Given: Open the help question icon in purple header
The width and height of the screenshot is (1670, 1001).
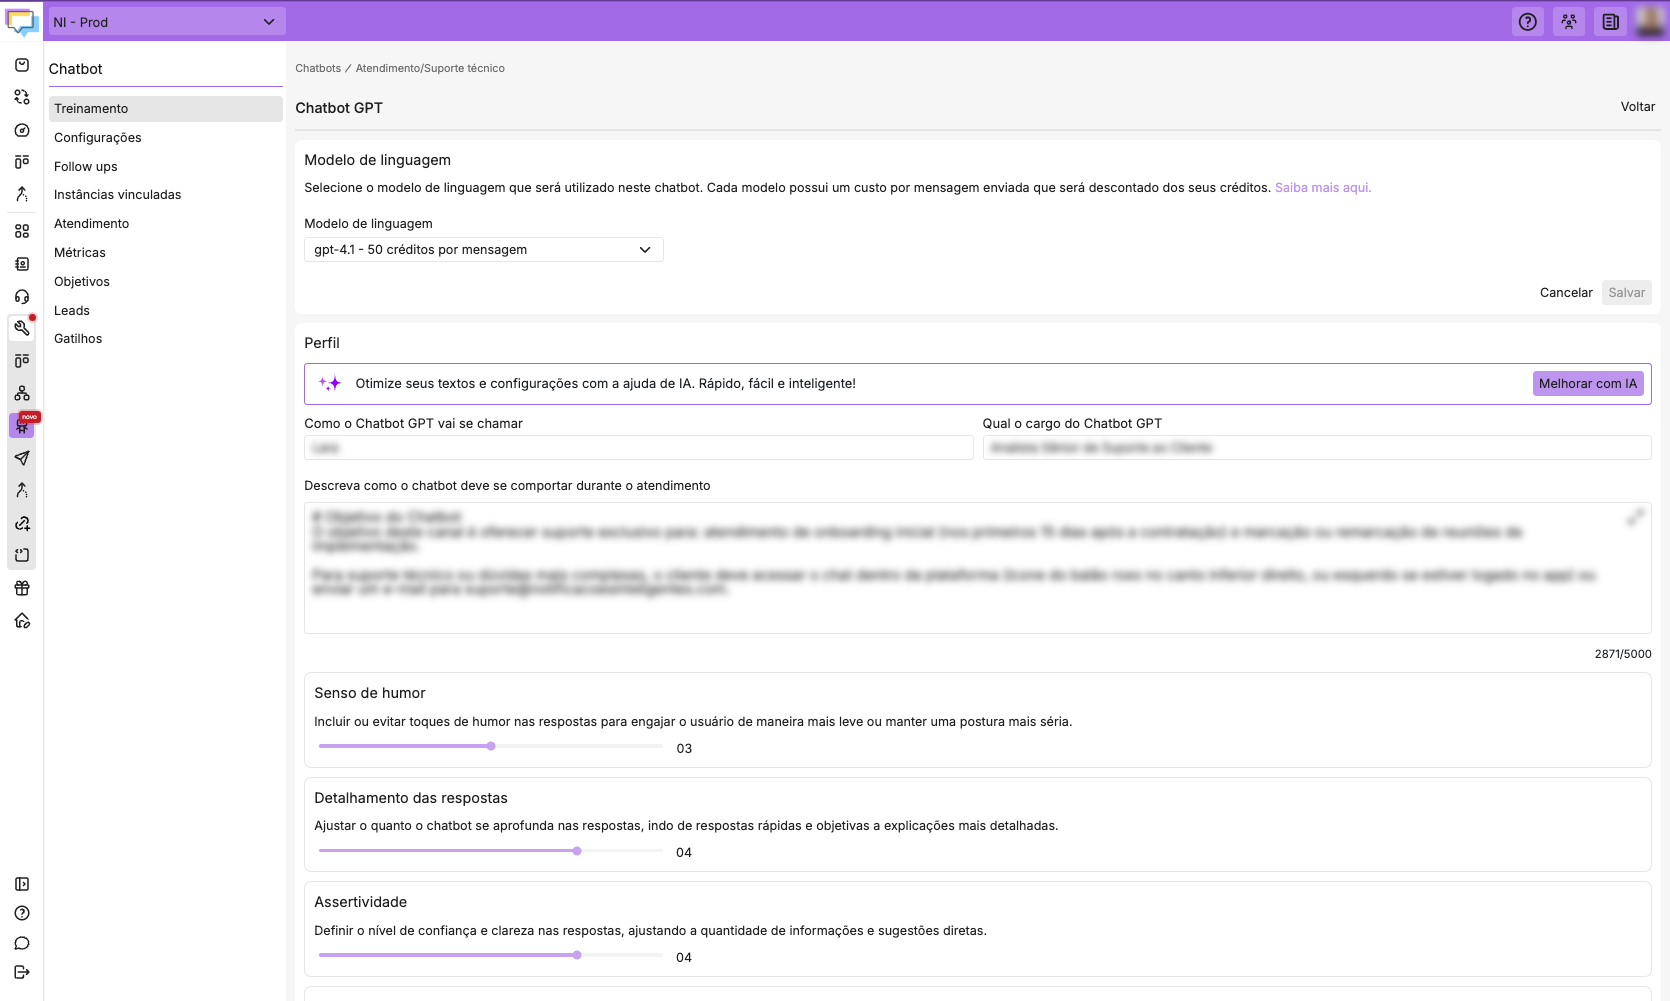Looking at the screenshot, I should (1528, 22).
